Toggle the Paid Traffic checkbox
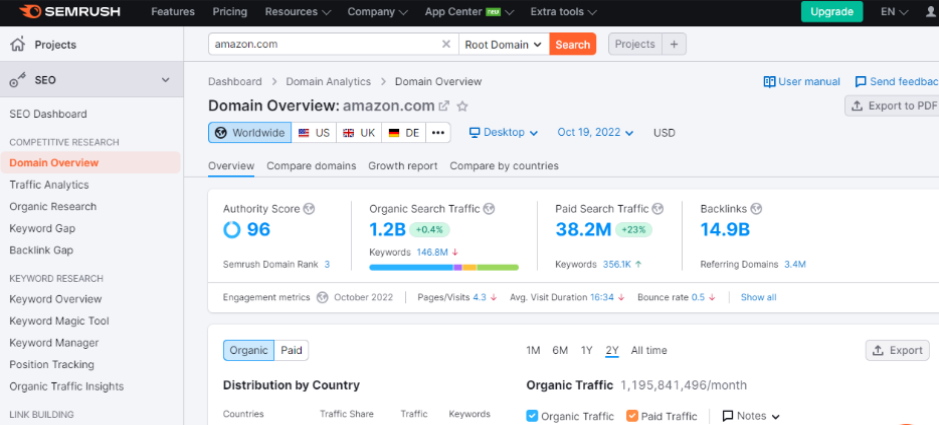 632,415
